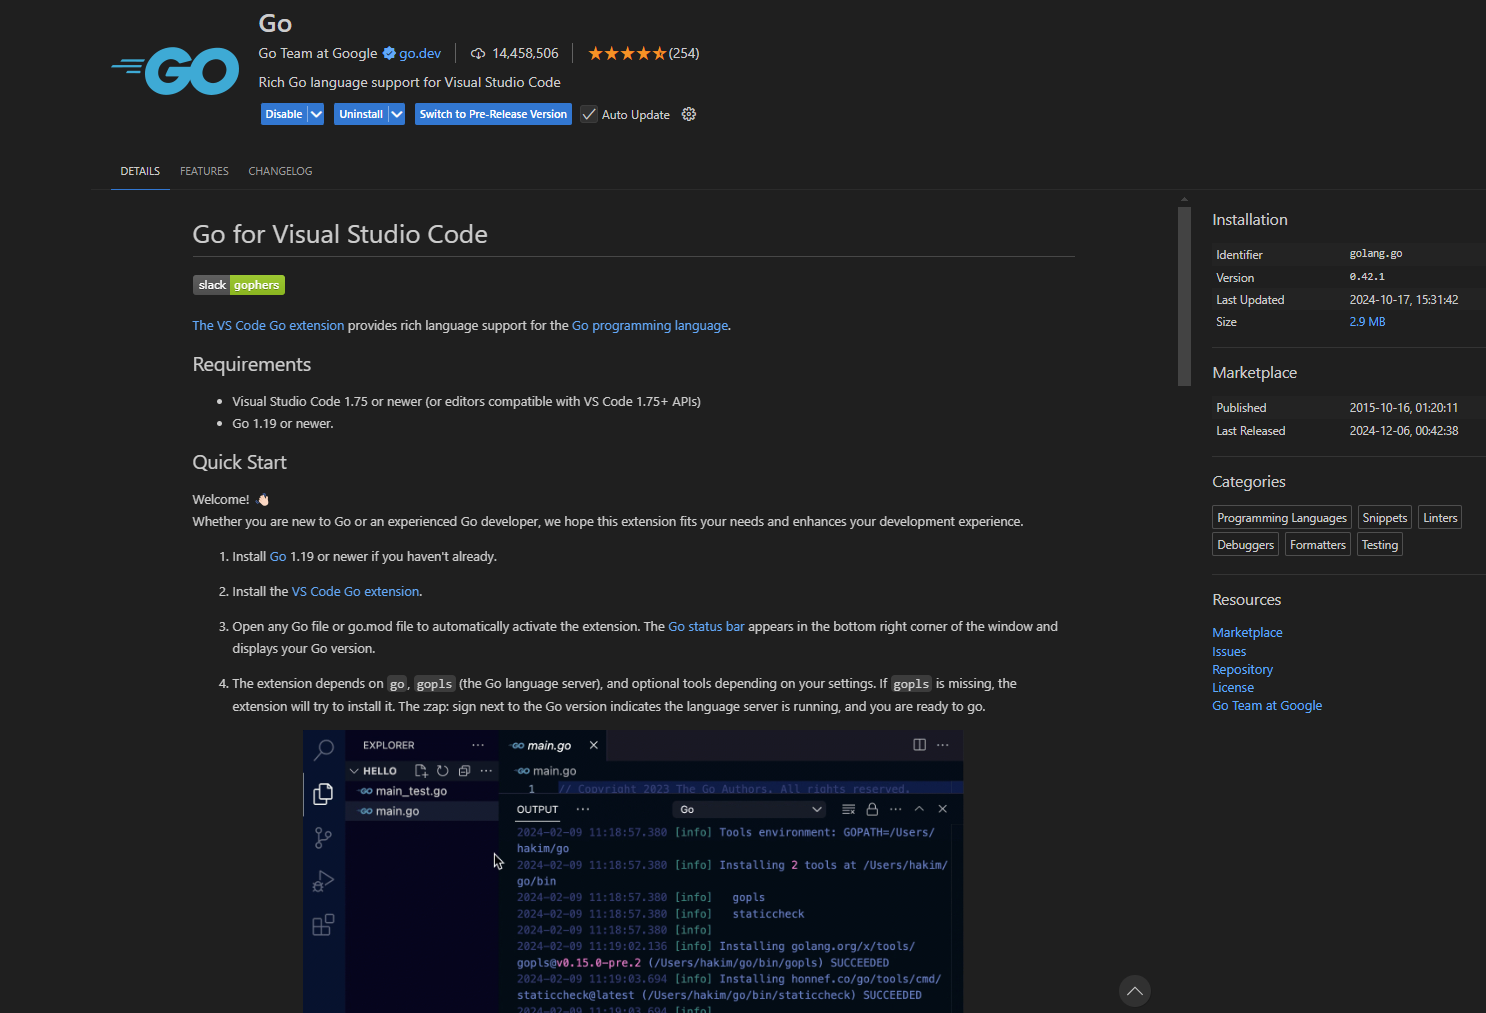
Task: Click the 'Installation' sidebar heading
Action: [1250, 220]
